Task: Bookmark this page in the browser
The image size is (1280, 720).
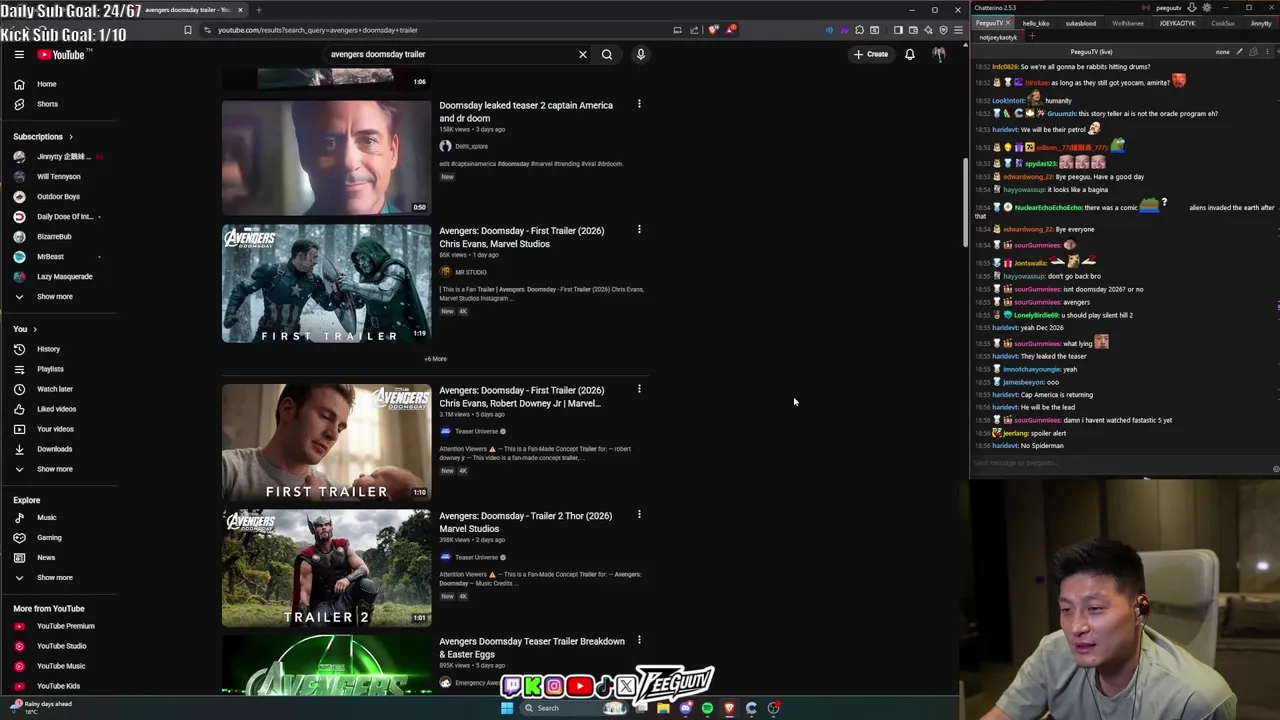Action: tap(187, 30)
